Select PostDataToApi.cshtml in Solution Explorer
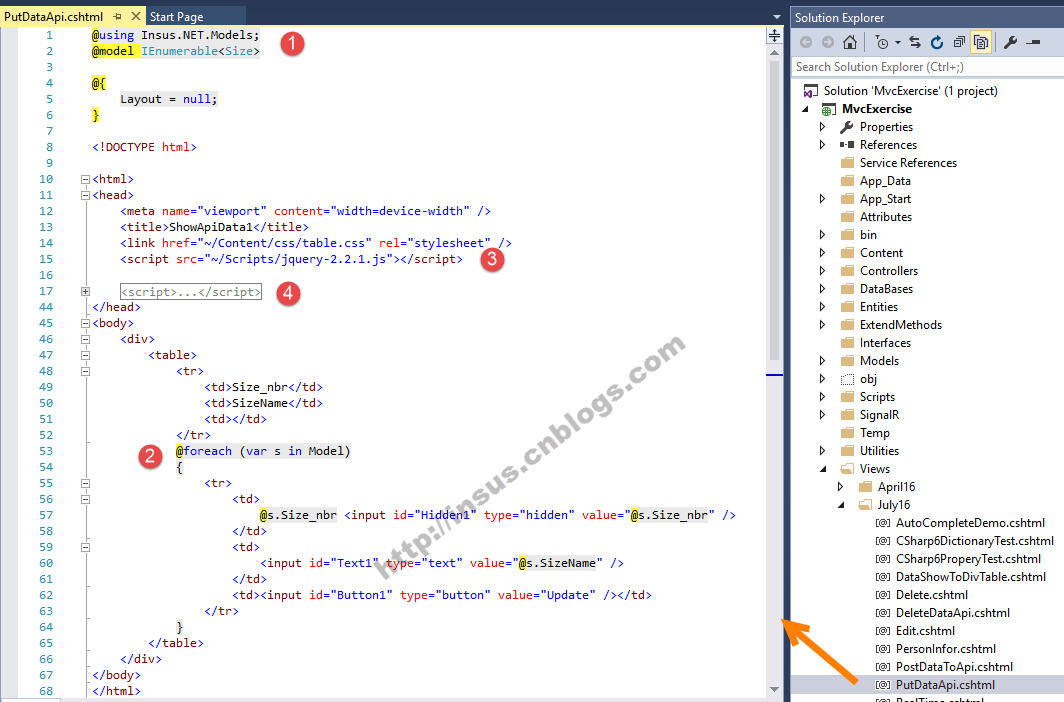Image resolution: width=1064 pixels, height=702 pixels. [x=953, y=667]
